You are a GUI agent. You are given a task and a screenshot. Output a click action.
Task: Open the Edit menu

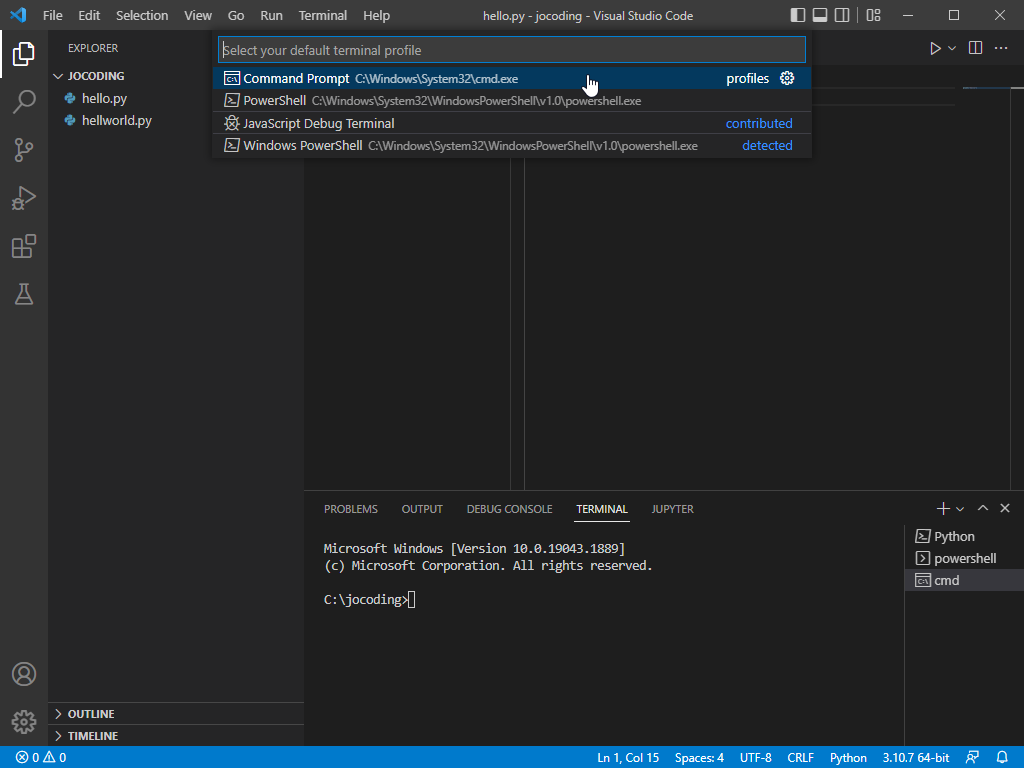pyautogui.click(x=89, y=15)
